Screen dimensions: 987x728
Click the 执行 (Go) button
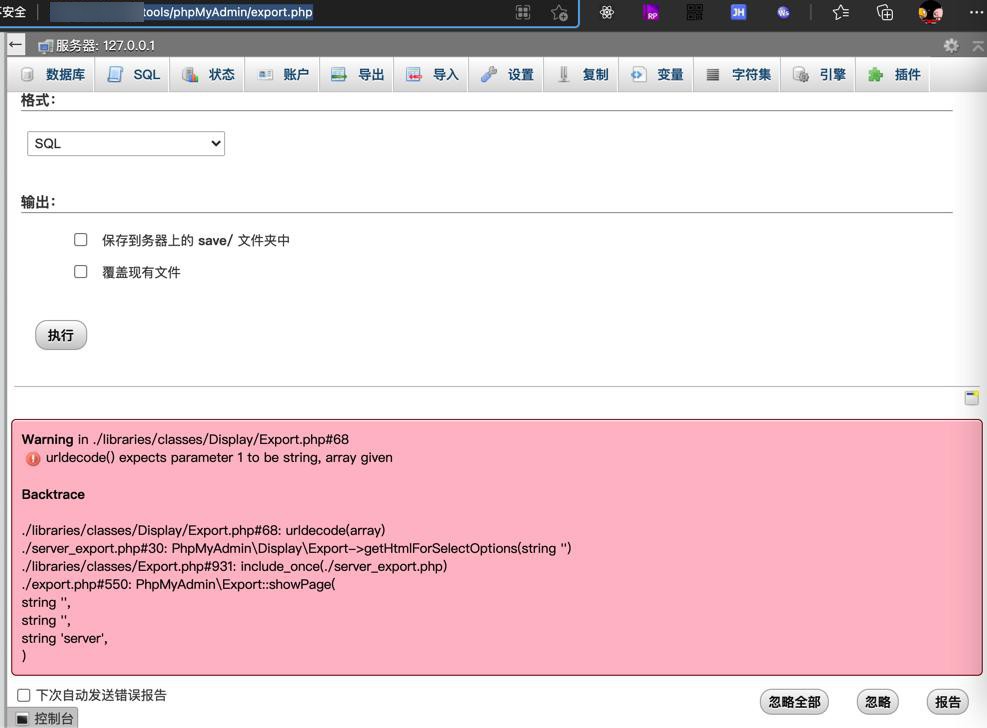pyautogui.click(x=61, y=335)
